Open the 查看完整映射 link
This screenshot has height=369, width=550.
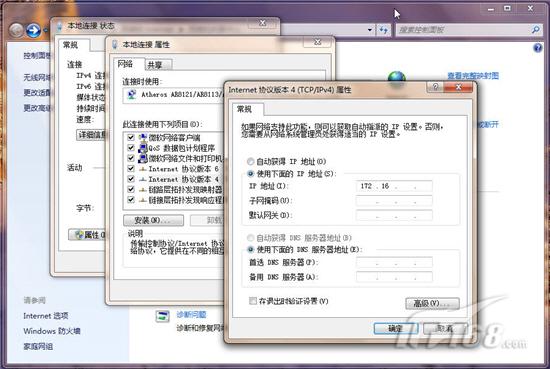(x=473, y=76)
